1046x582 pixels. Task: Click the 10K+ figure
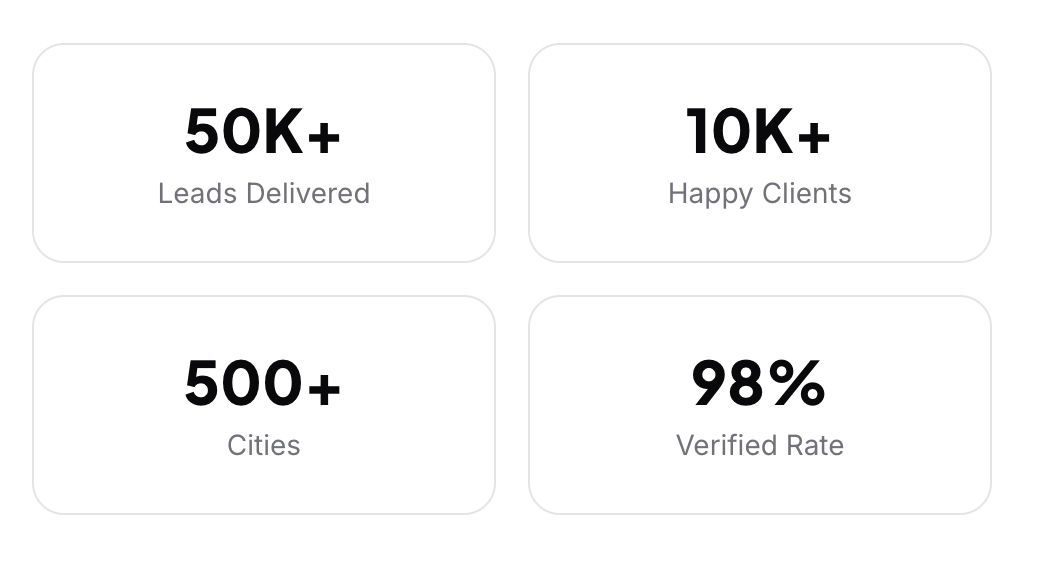(758, 133)
